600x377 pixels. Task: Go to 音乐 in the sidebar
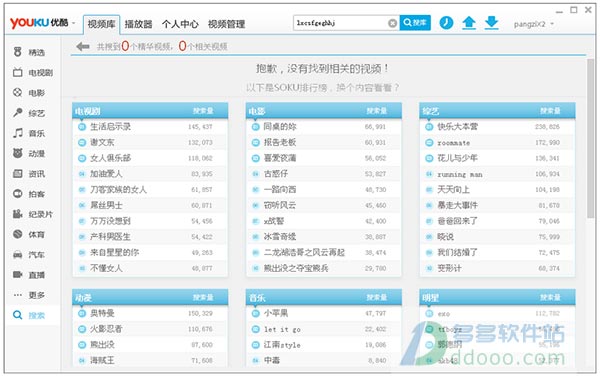coord(29,133)
